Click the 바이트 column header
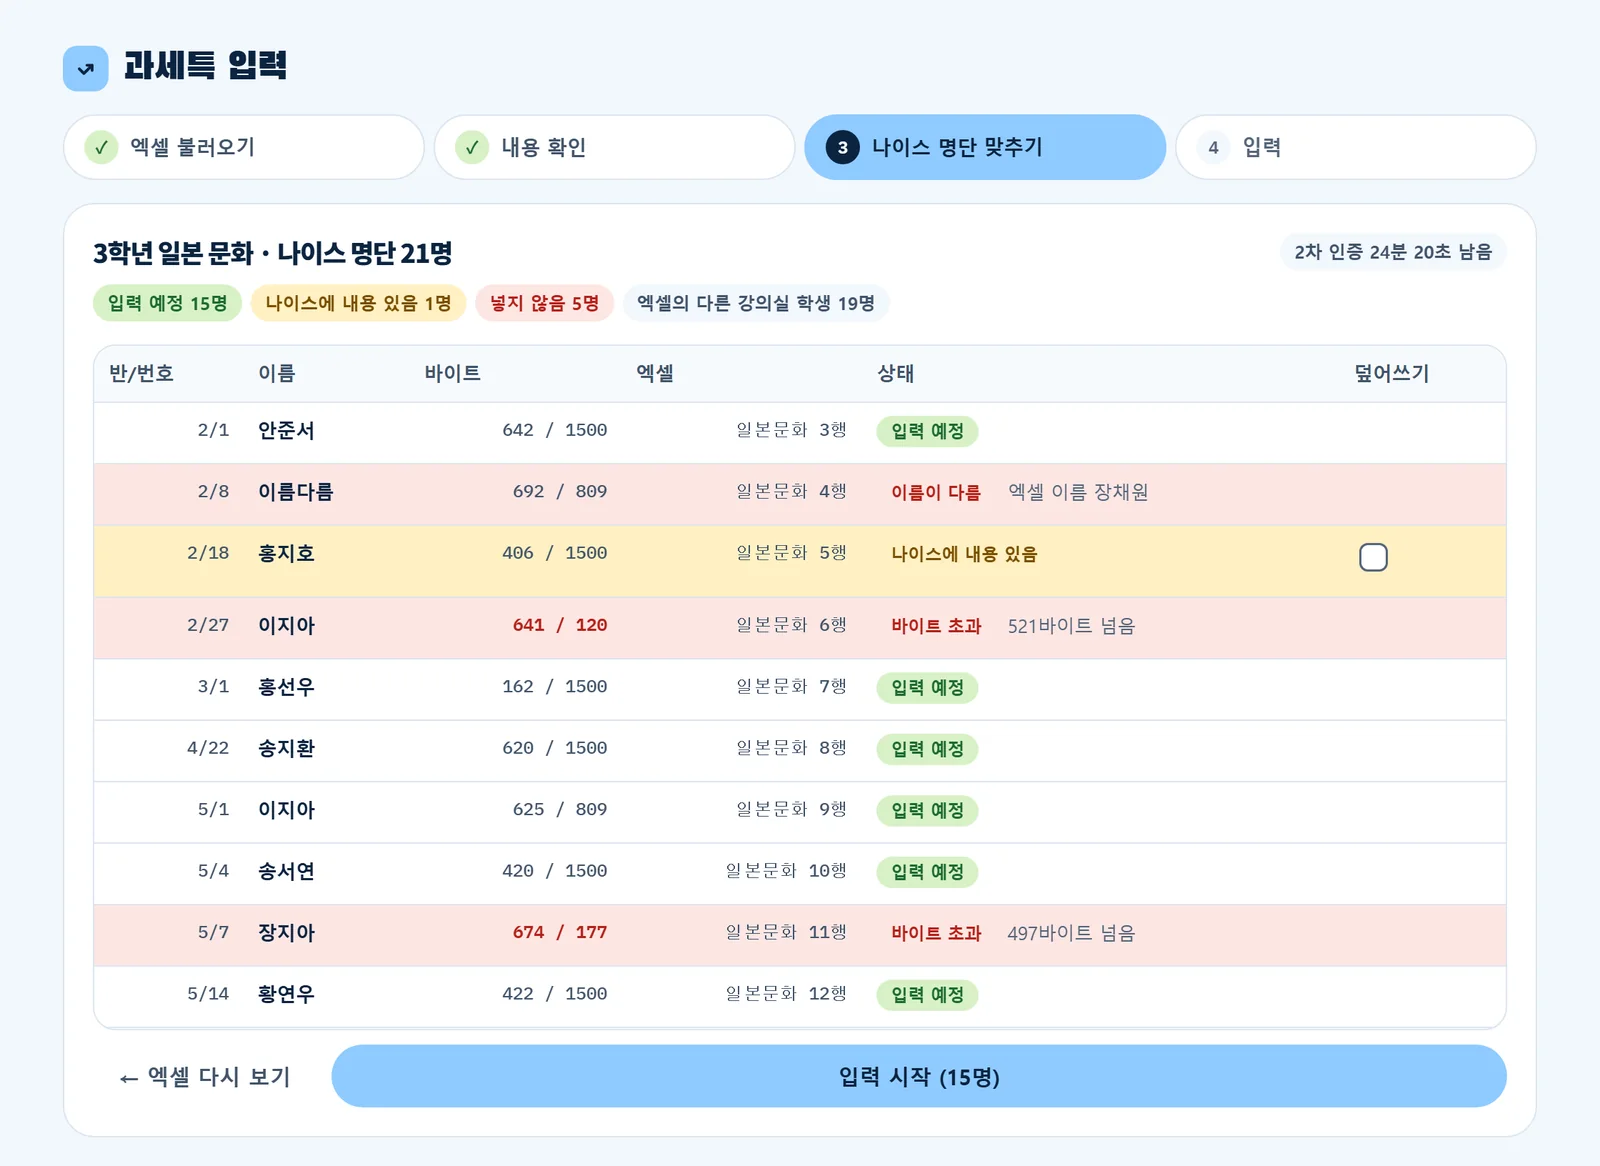1600x1166 pixels. [452, 373]
